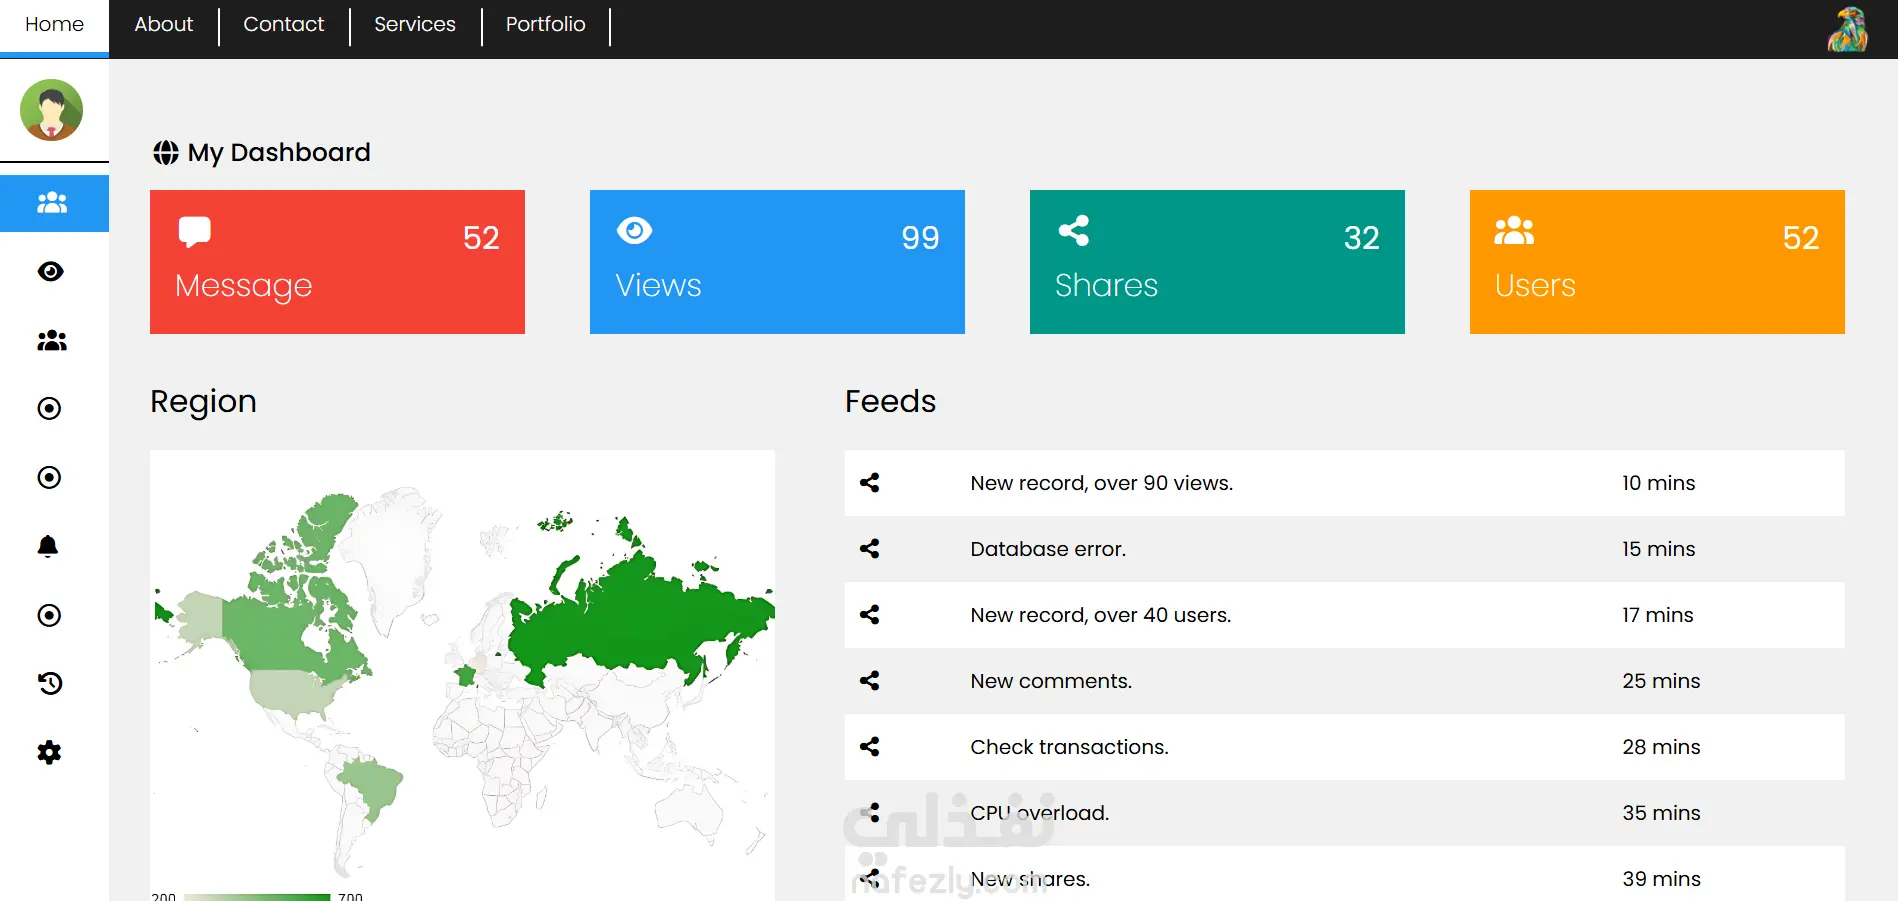This screenshot has width=1898, height=901.
Task: Click the '25 mins' timestamp
Action: pyautogui.click(x=1661, y=681)
